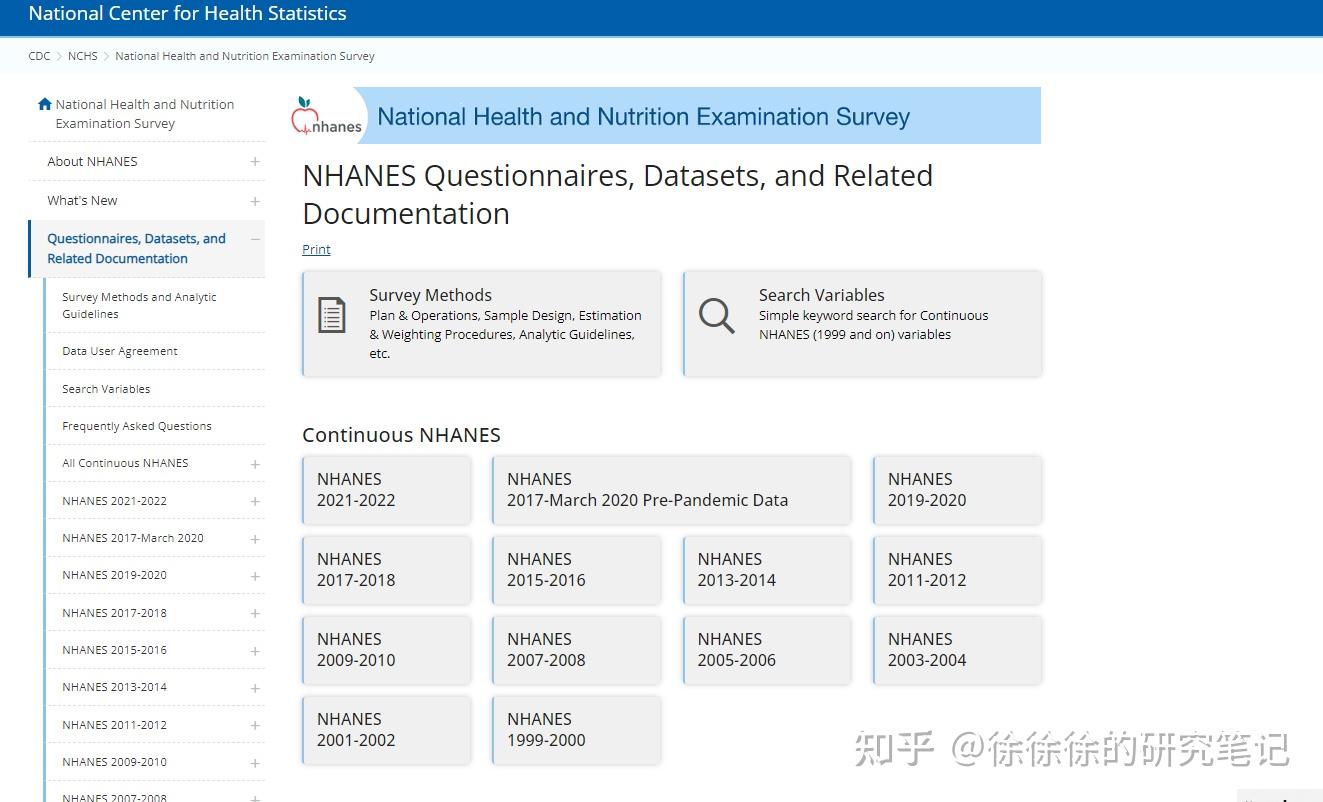Open the NHANES 2017-March 2020 Pre-Pandemic Data tile
This screenshot has width=1323, height=802.
tap(671, 490)
